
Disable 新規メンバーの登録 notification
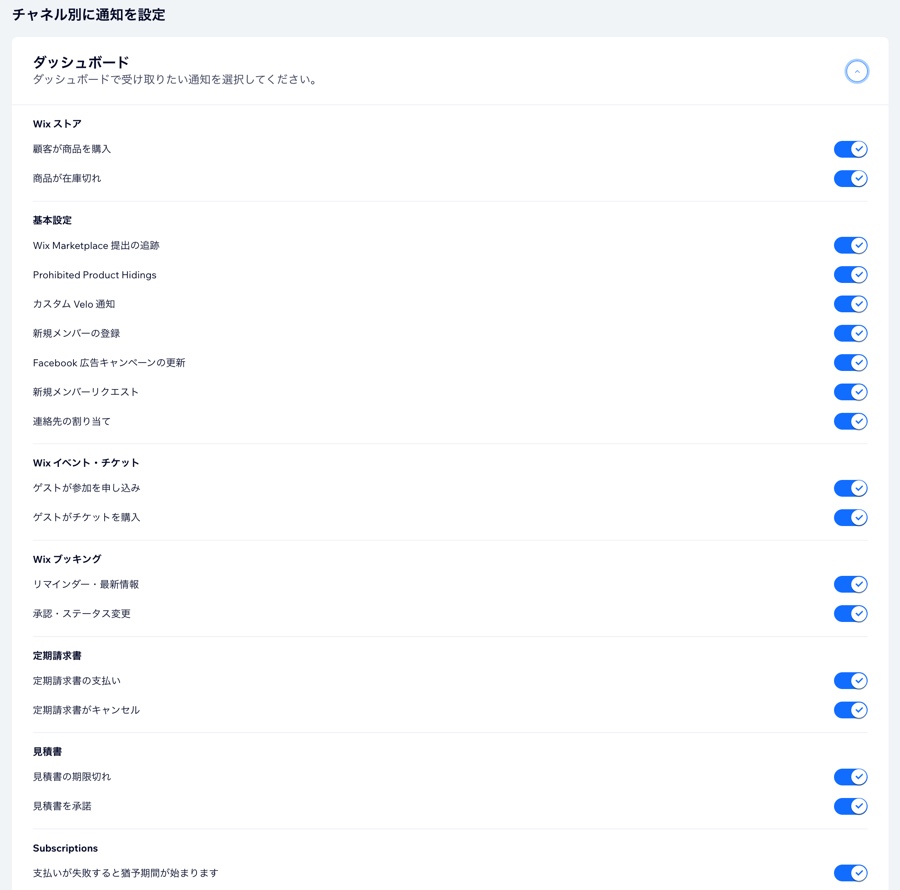coord(851,333)
